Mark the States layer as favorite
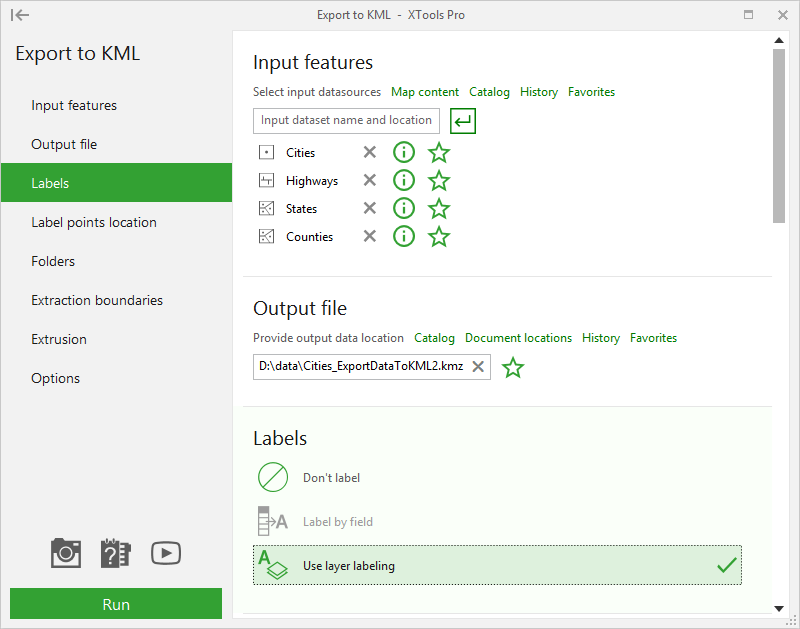 [x=439, y=208]
